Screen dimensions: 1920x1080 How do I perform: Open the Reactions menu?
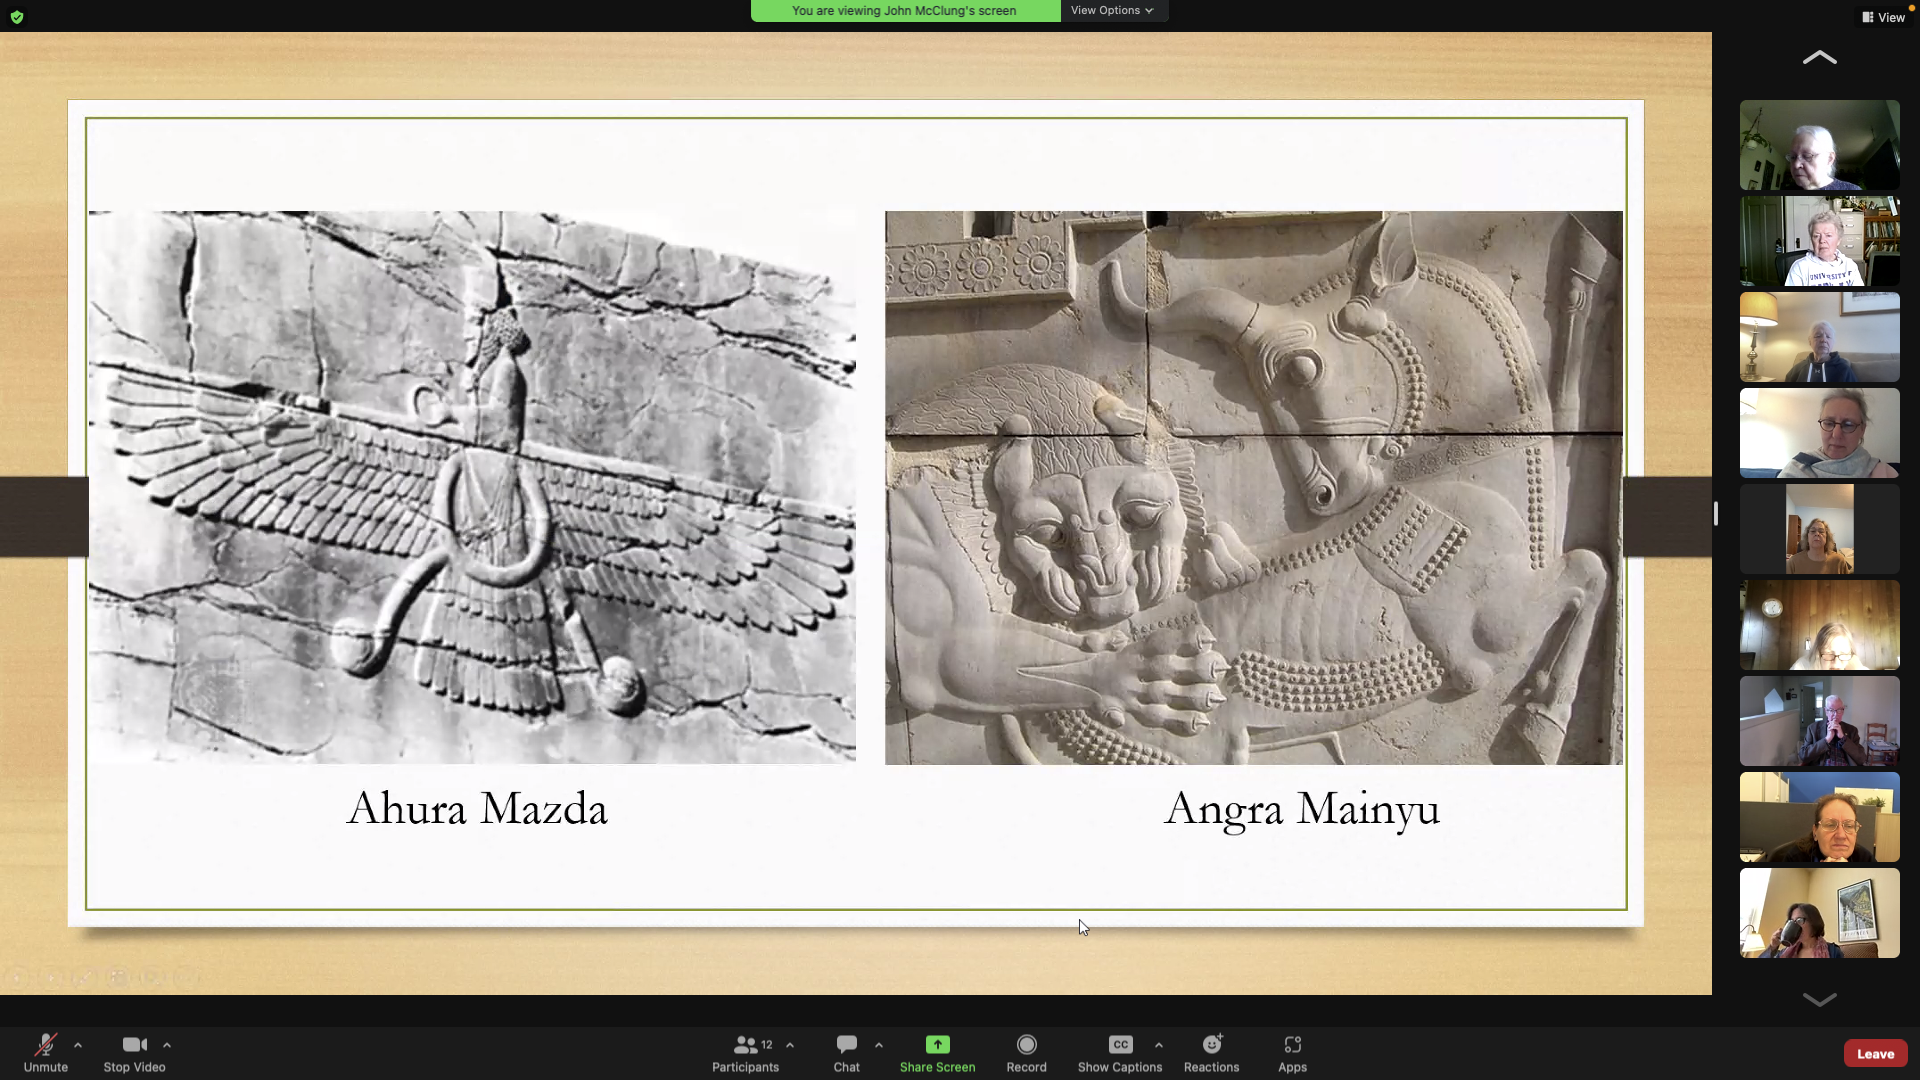click(1211, 1053)
